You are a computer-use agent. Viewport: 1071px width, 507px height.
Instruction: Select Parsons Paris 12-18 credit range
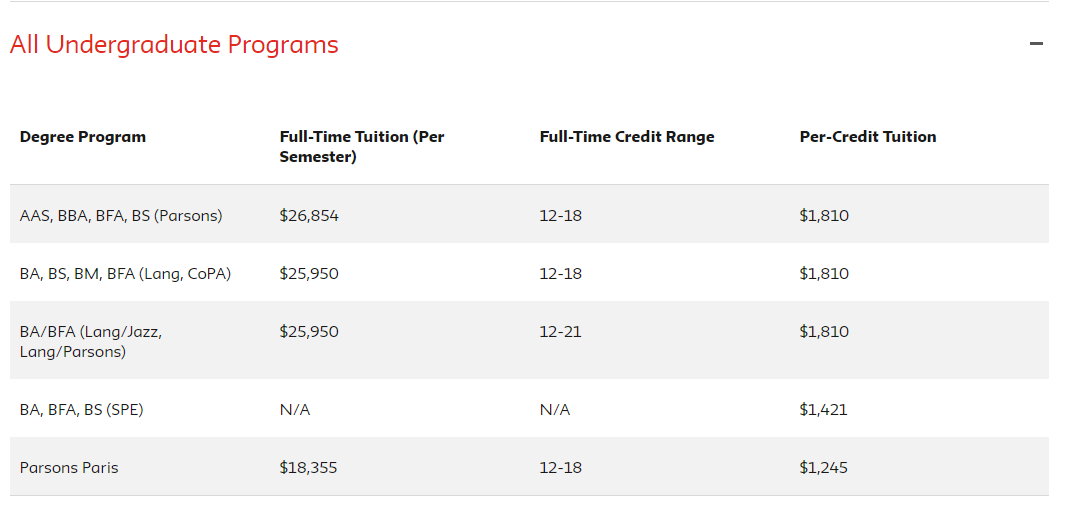click(x=561, y=468)
